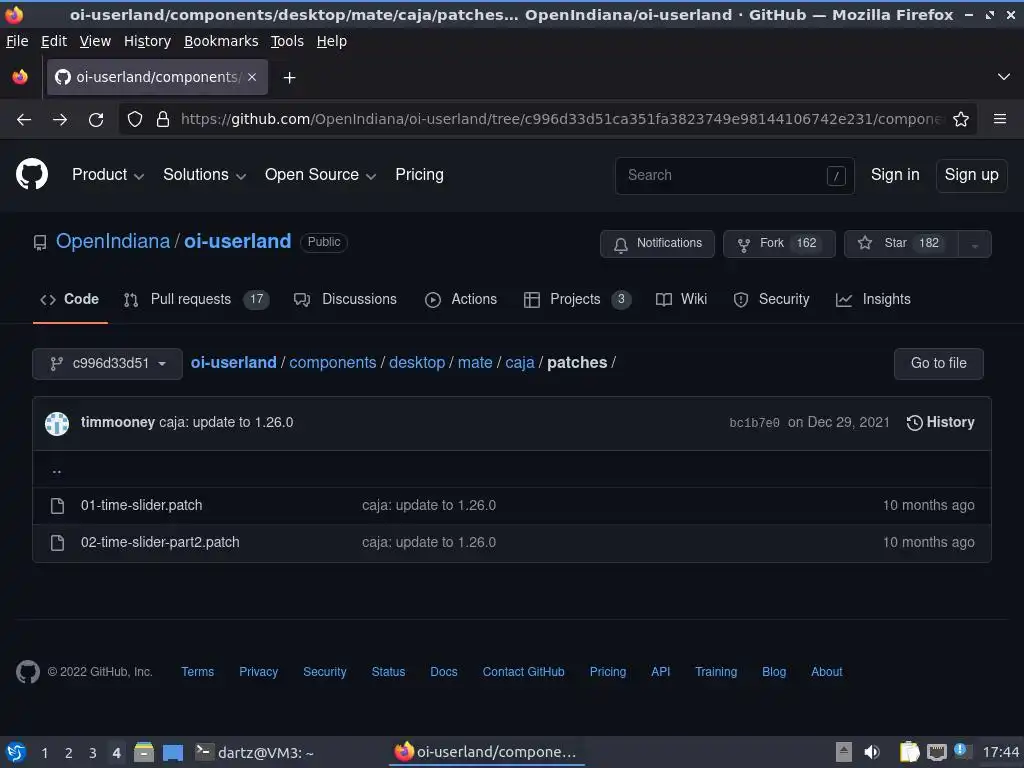Click the GitHub Octocat logo in header
The height and width of the screenshot is (768, 1024).
32,174
